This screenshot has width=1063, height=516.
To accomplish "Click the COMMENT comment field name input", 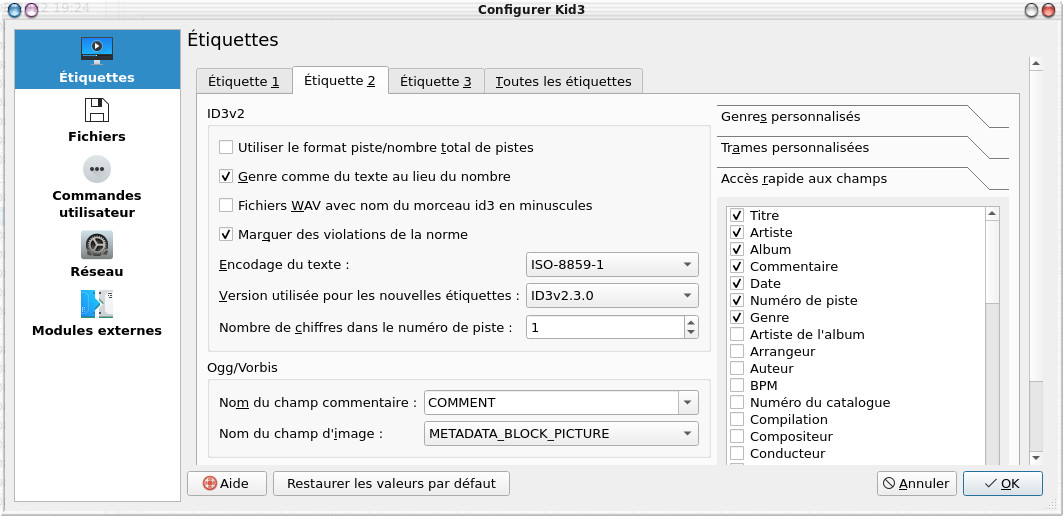I will 551,402.
